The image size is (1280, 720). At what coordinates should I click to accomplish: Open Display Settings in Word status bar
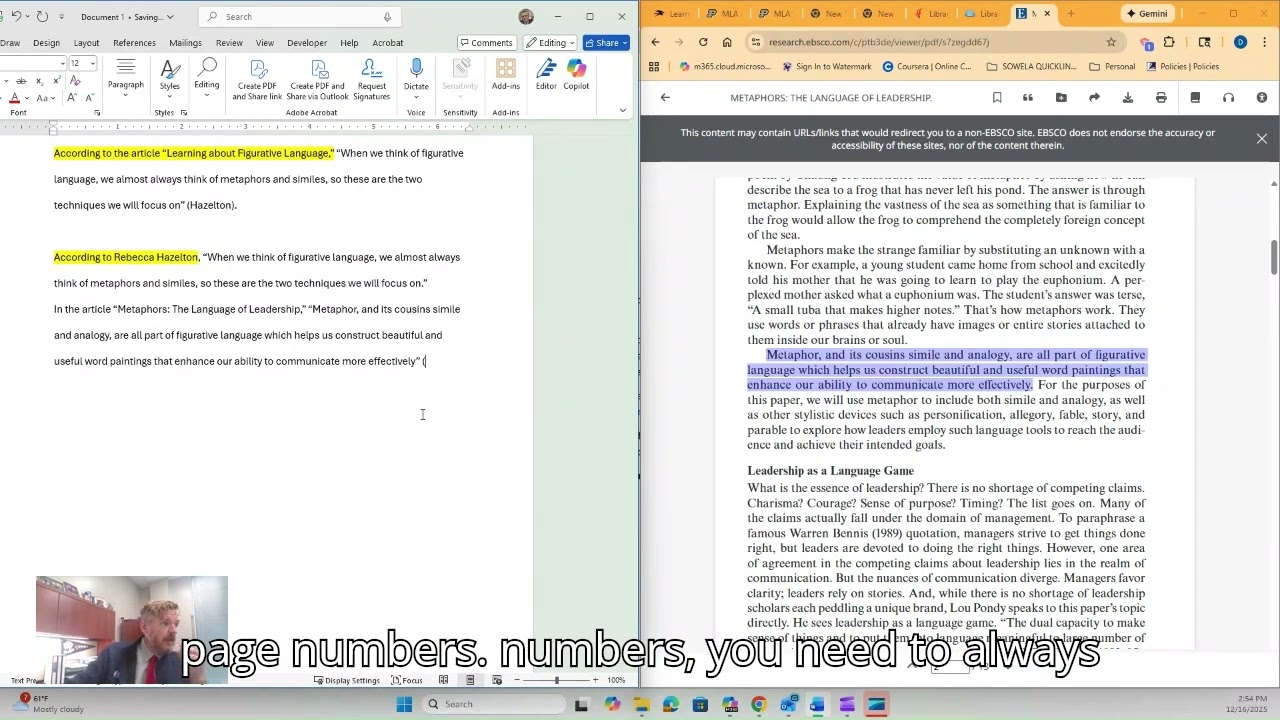(x=347, y=680)
